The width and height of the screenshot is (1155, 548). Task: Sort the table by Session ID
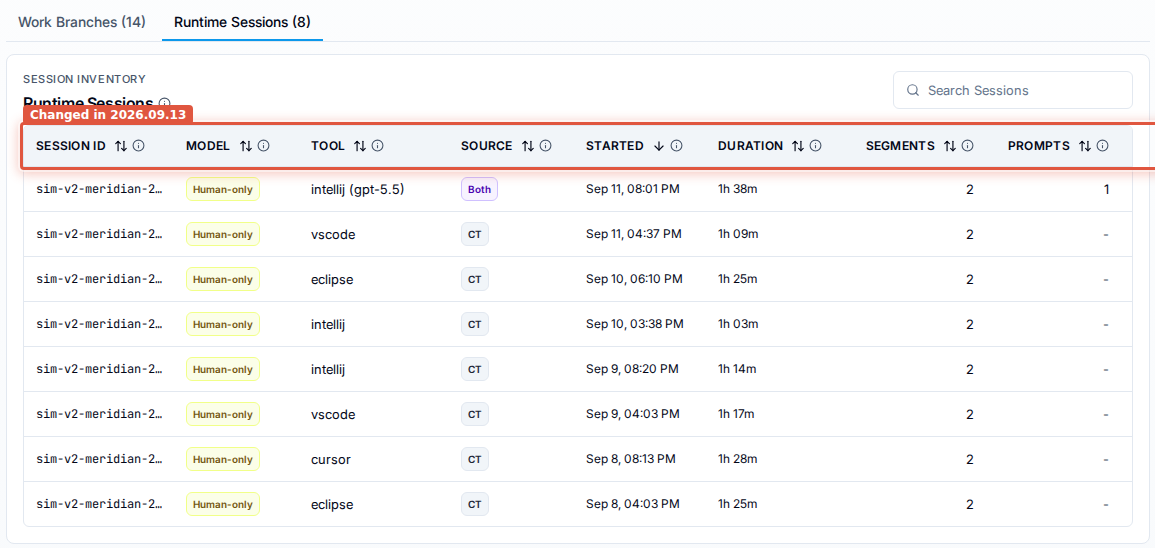pyautogui.click(x=121, y=146)
